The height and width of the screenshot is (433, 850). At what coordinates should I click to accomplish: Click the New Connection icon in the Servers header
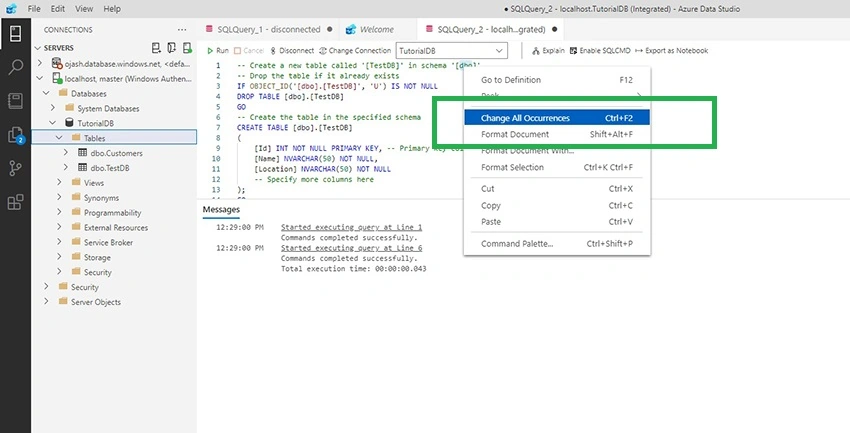point(156,48)
